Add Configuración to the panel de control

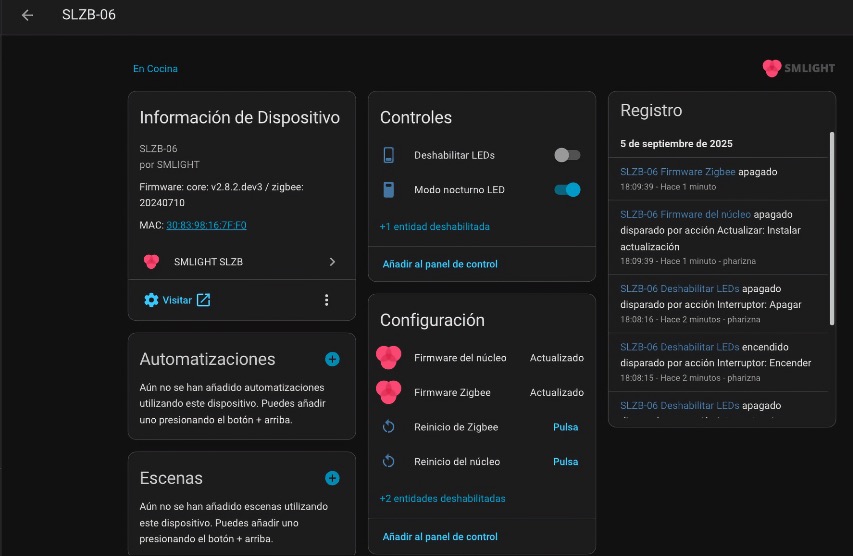(440, 536)
